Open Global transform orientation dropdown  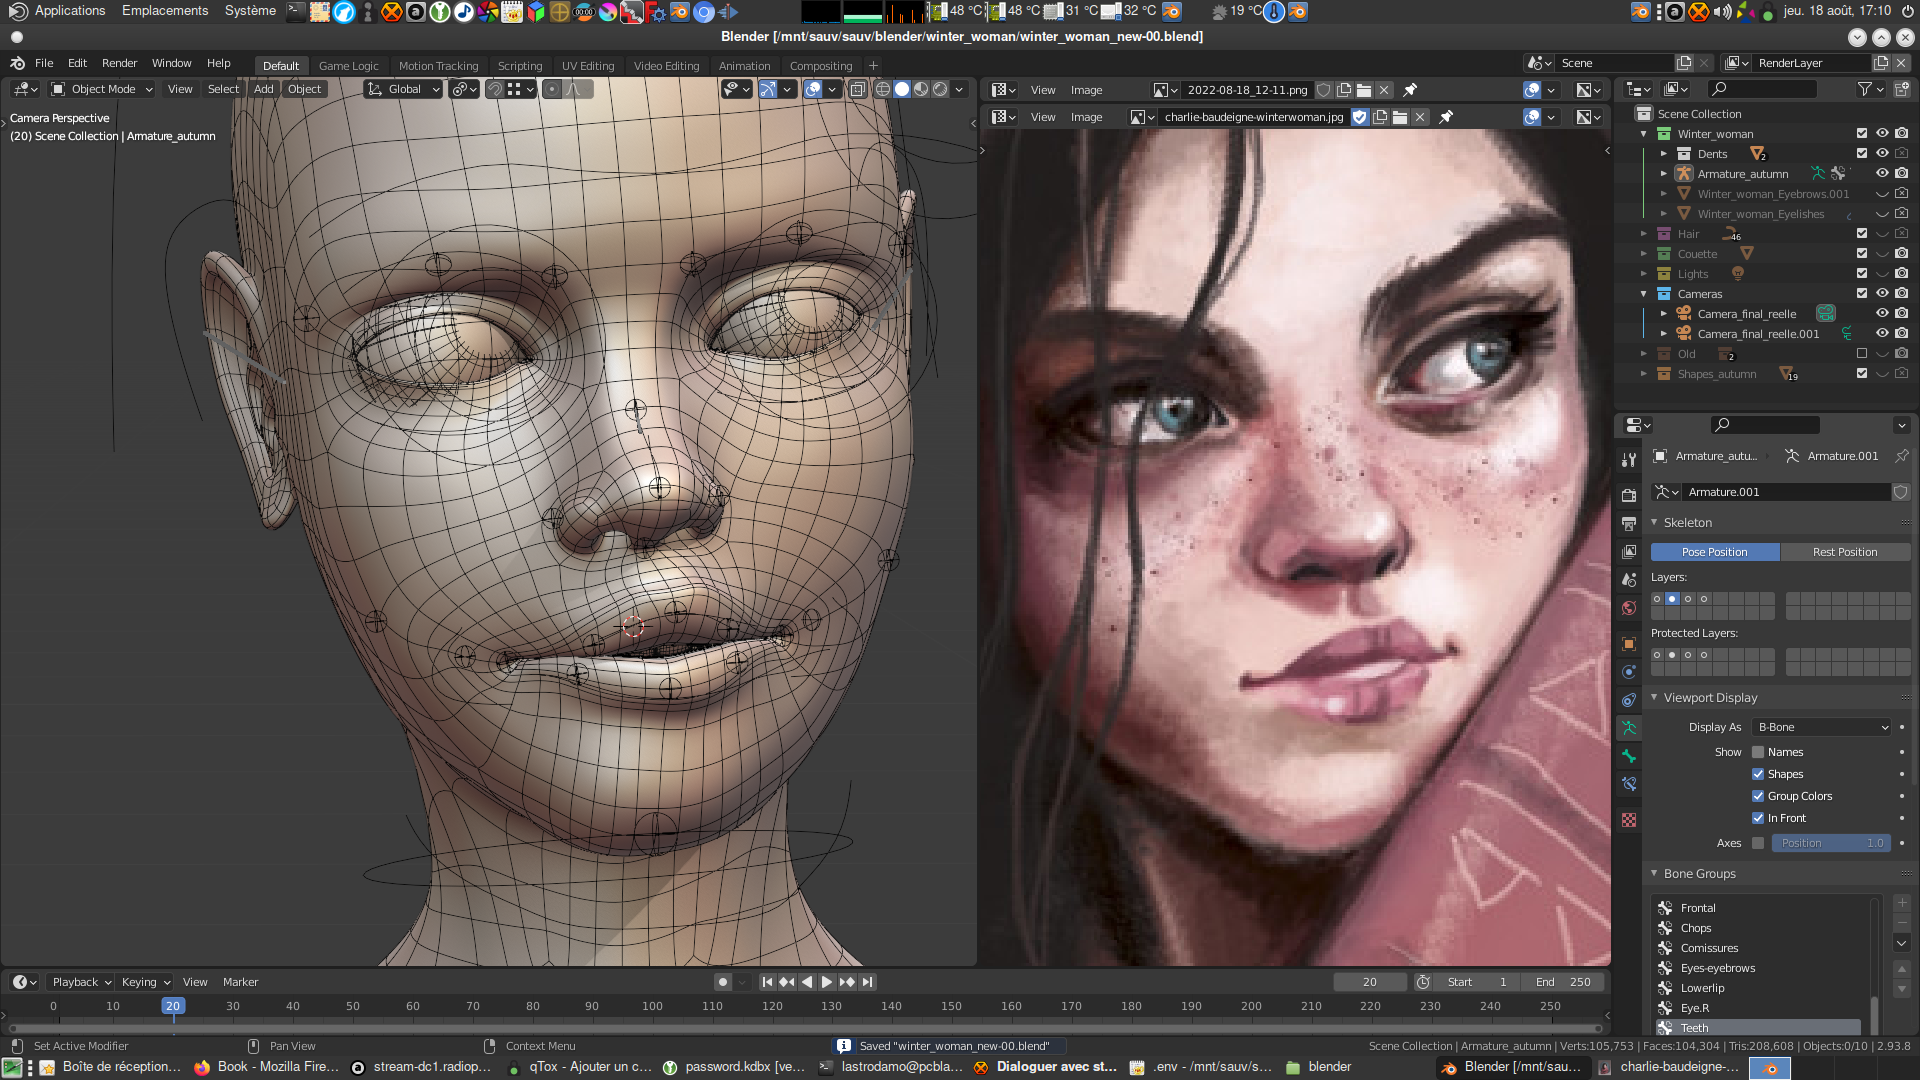[x=403, y=89]
